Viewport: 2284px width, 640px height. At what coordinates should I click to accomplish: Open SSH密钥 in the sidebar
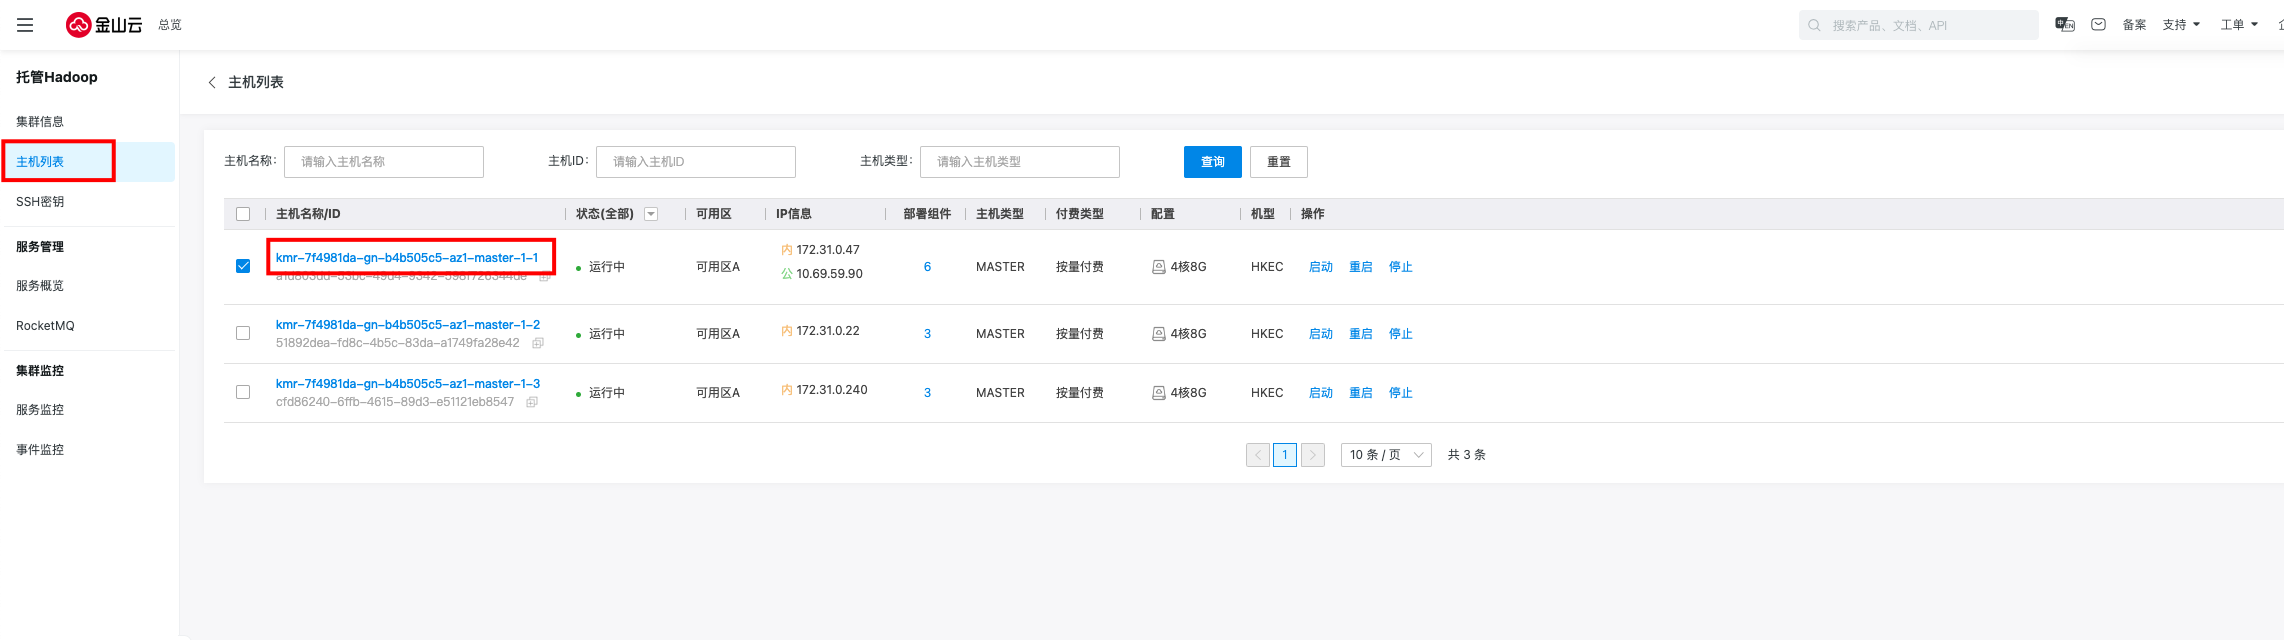tap(40, 202)
